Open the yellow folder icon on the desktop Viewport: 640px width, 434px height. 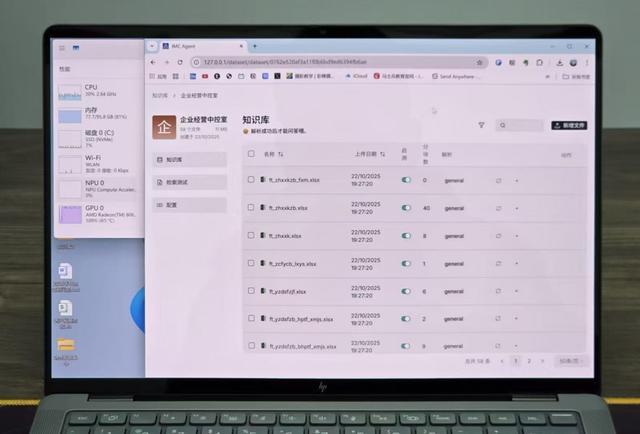point(66,345)
